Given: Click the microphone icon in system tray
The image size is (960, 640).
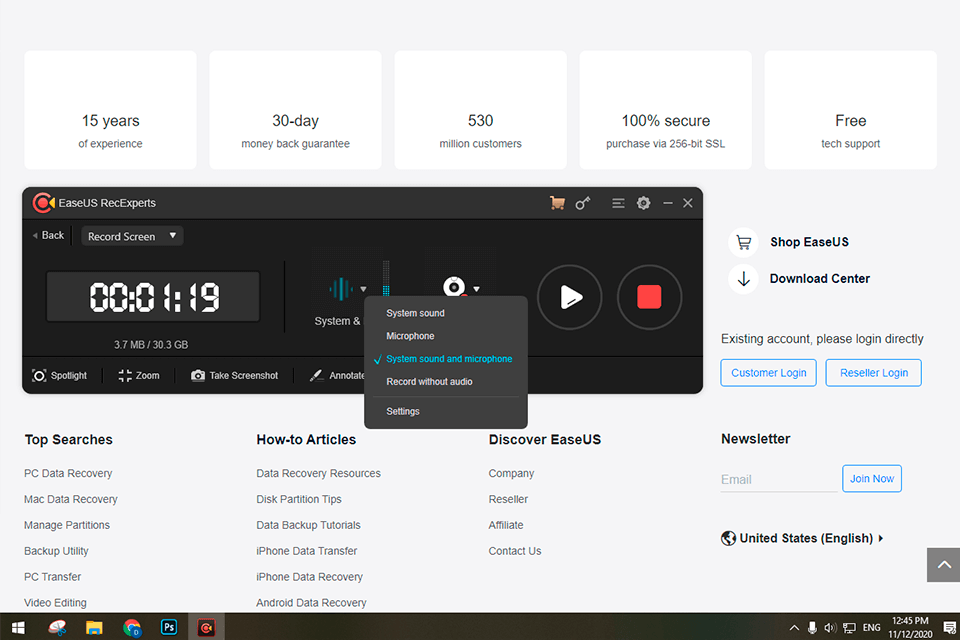Looking at the screenshot, I should 812,628.
